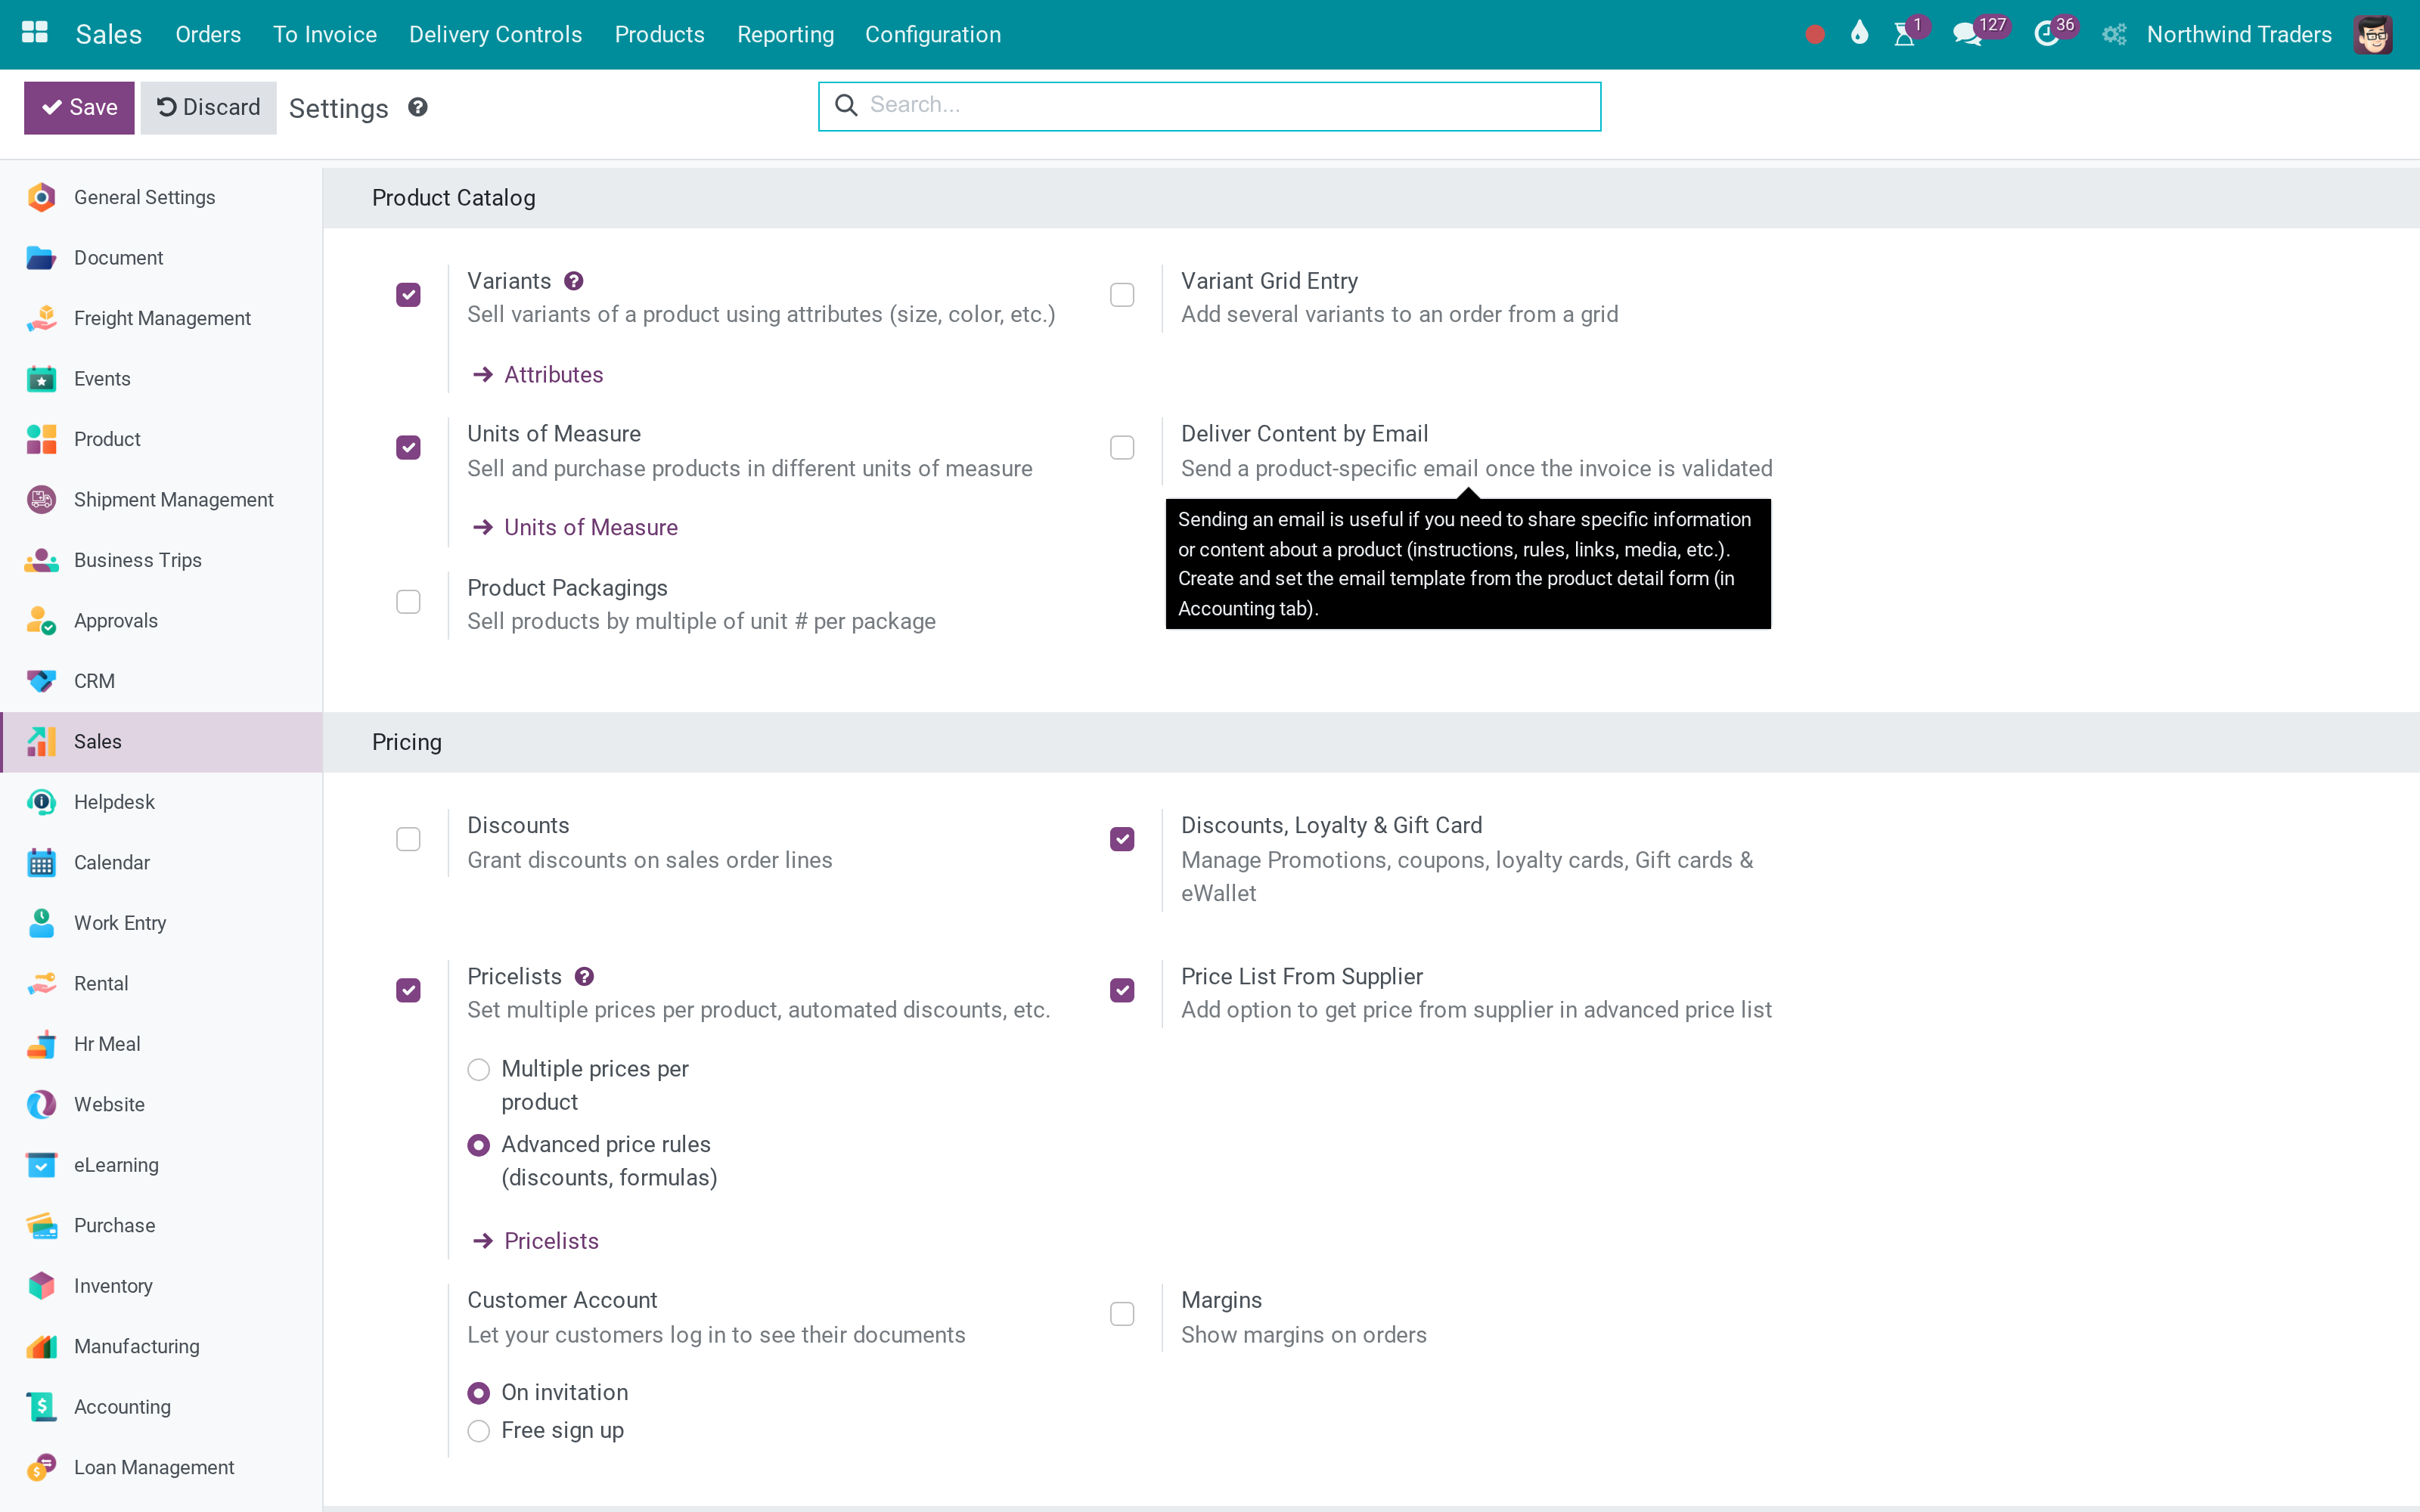This screenshot has height=1512, width=2420.
Task: Uncheck the Variants checkbox
Action: click(408, 295)
